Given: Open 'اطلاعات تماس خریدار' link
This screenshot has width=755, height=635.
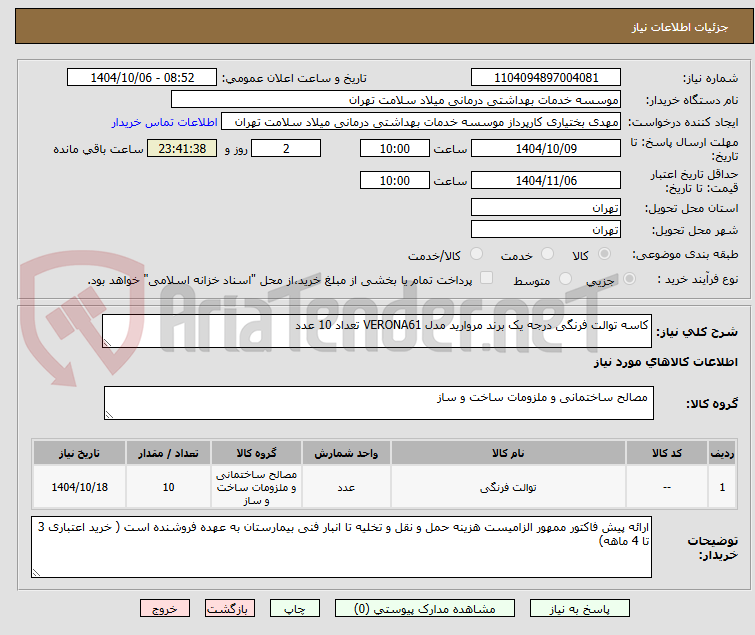Looking at the screenshot, I should pyautogui.click(x=165, y=122).
